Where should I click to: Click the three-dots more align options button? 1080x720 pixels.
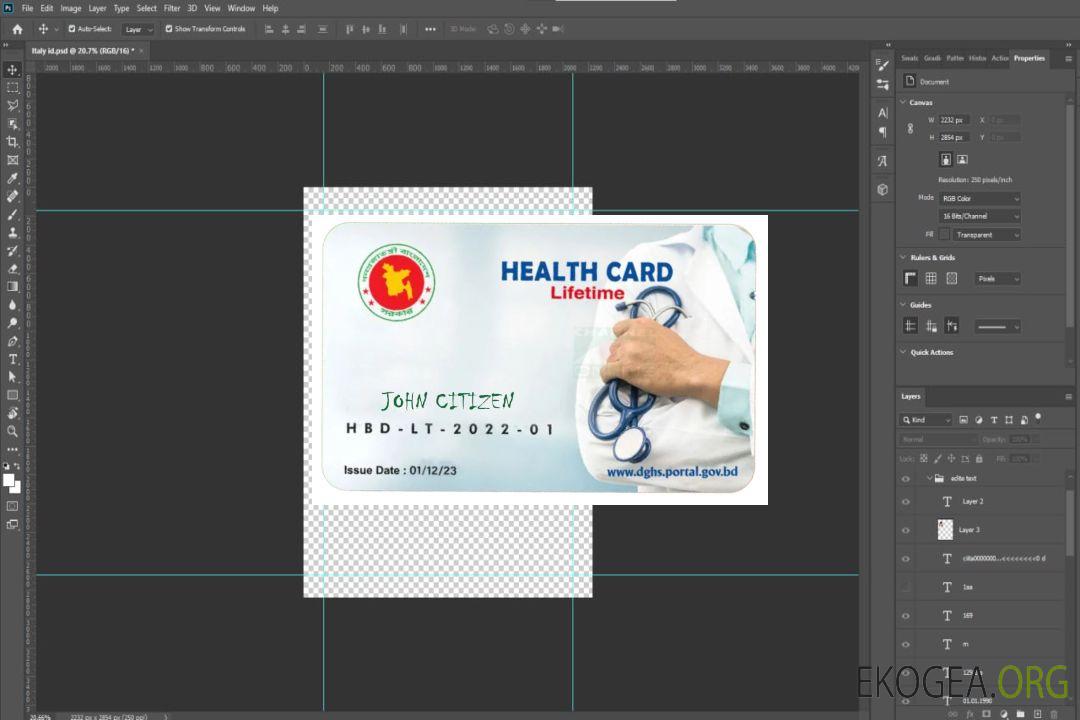pyautogui.click(x=430, y=29)
